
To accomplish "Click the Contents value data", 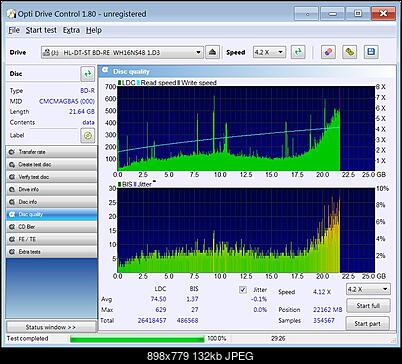I will 88,122.
